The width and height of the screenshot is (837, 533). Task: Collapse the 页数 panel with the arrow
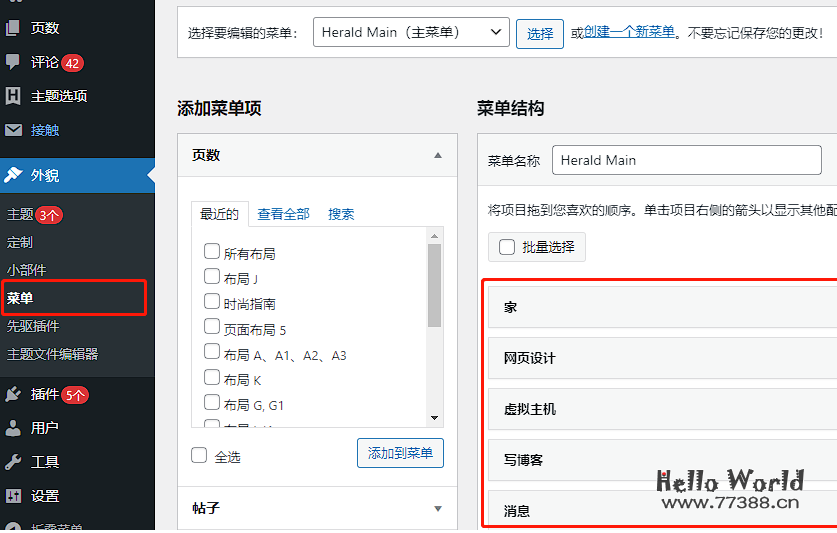click(x=438, y=155)
